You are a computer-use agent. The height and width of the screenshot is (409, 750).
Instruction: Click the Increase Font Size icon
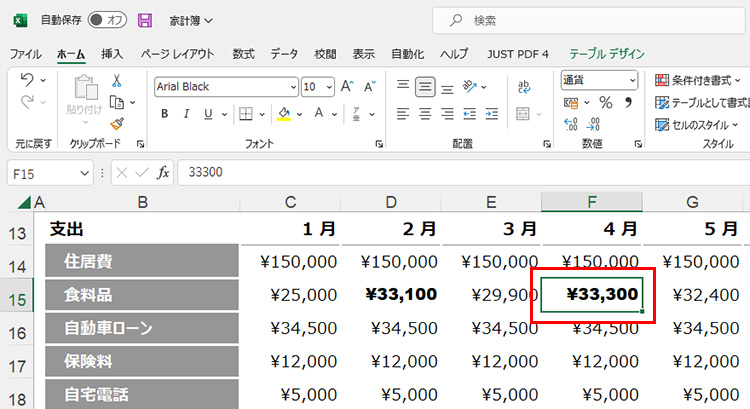347,87
